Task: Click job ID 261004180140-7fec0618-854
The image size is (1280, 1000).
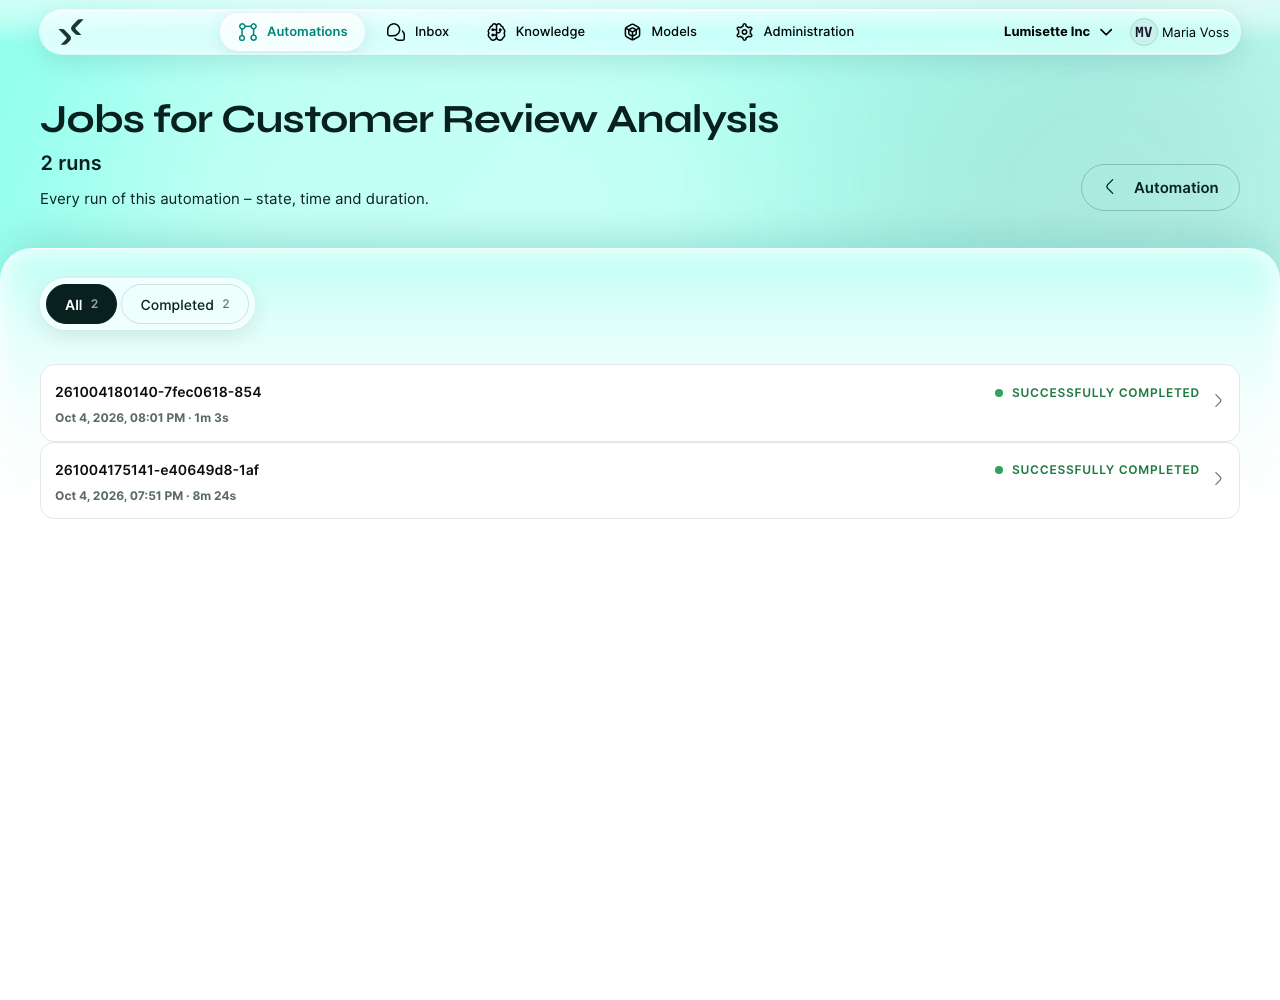Action: pyautogui.click(x=158, y=392)
